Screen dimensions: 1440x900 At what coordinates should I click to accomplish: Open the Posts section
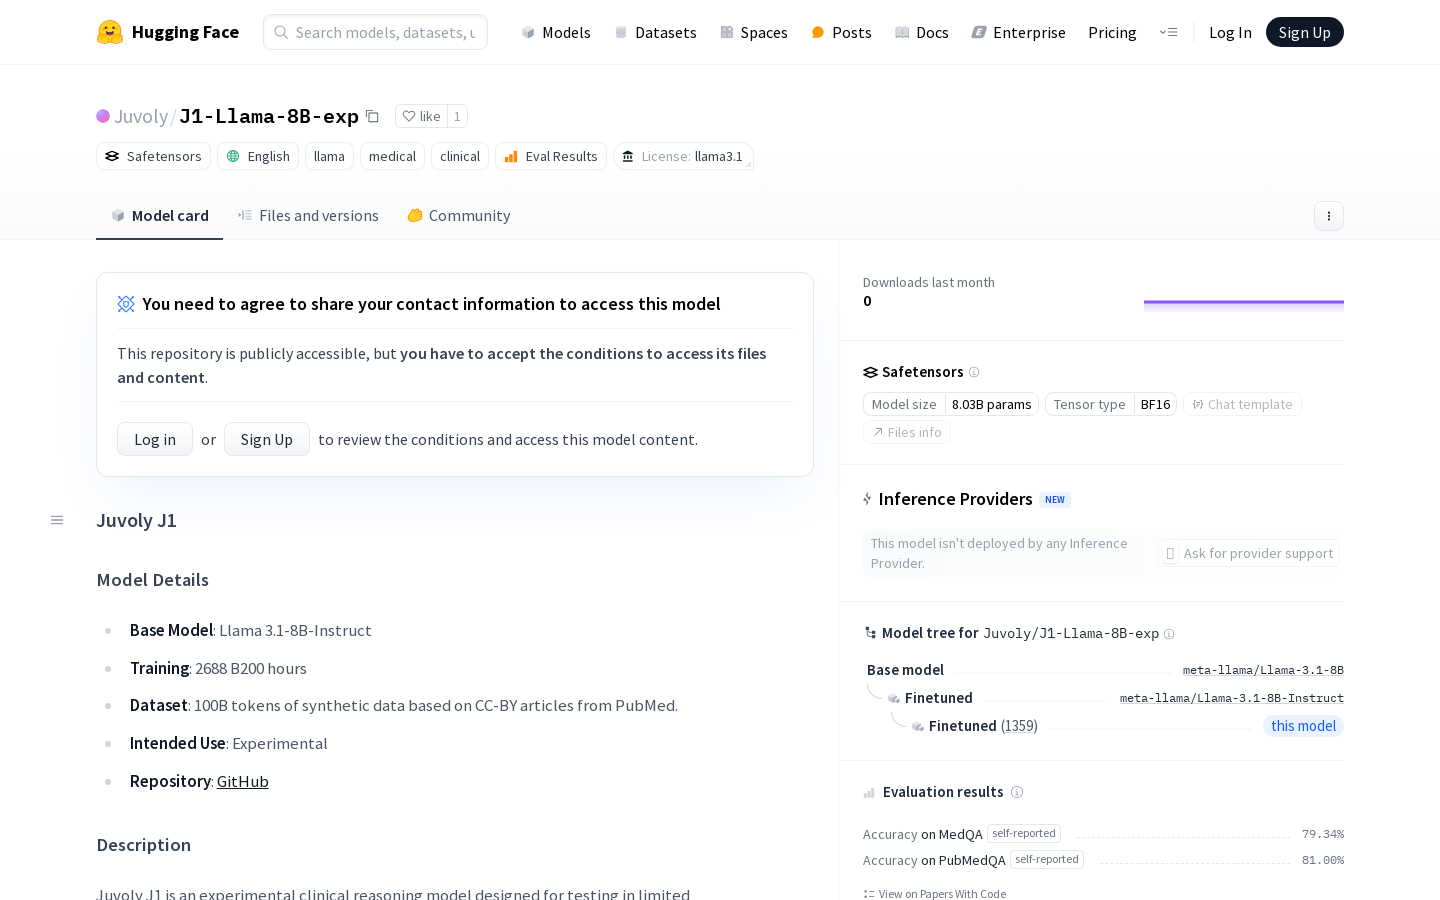point(841,32)
